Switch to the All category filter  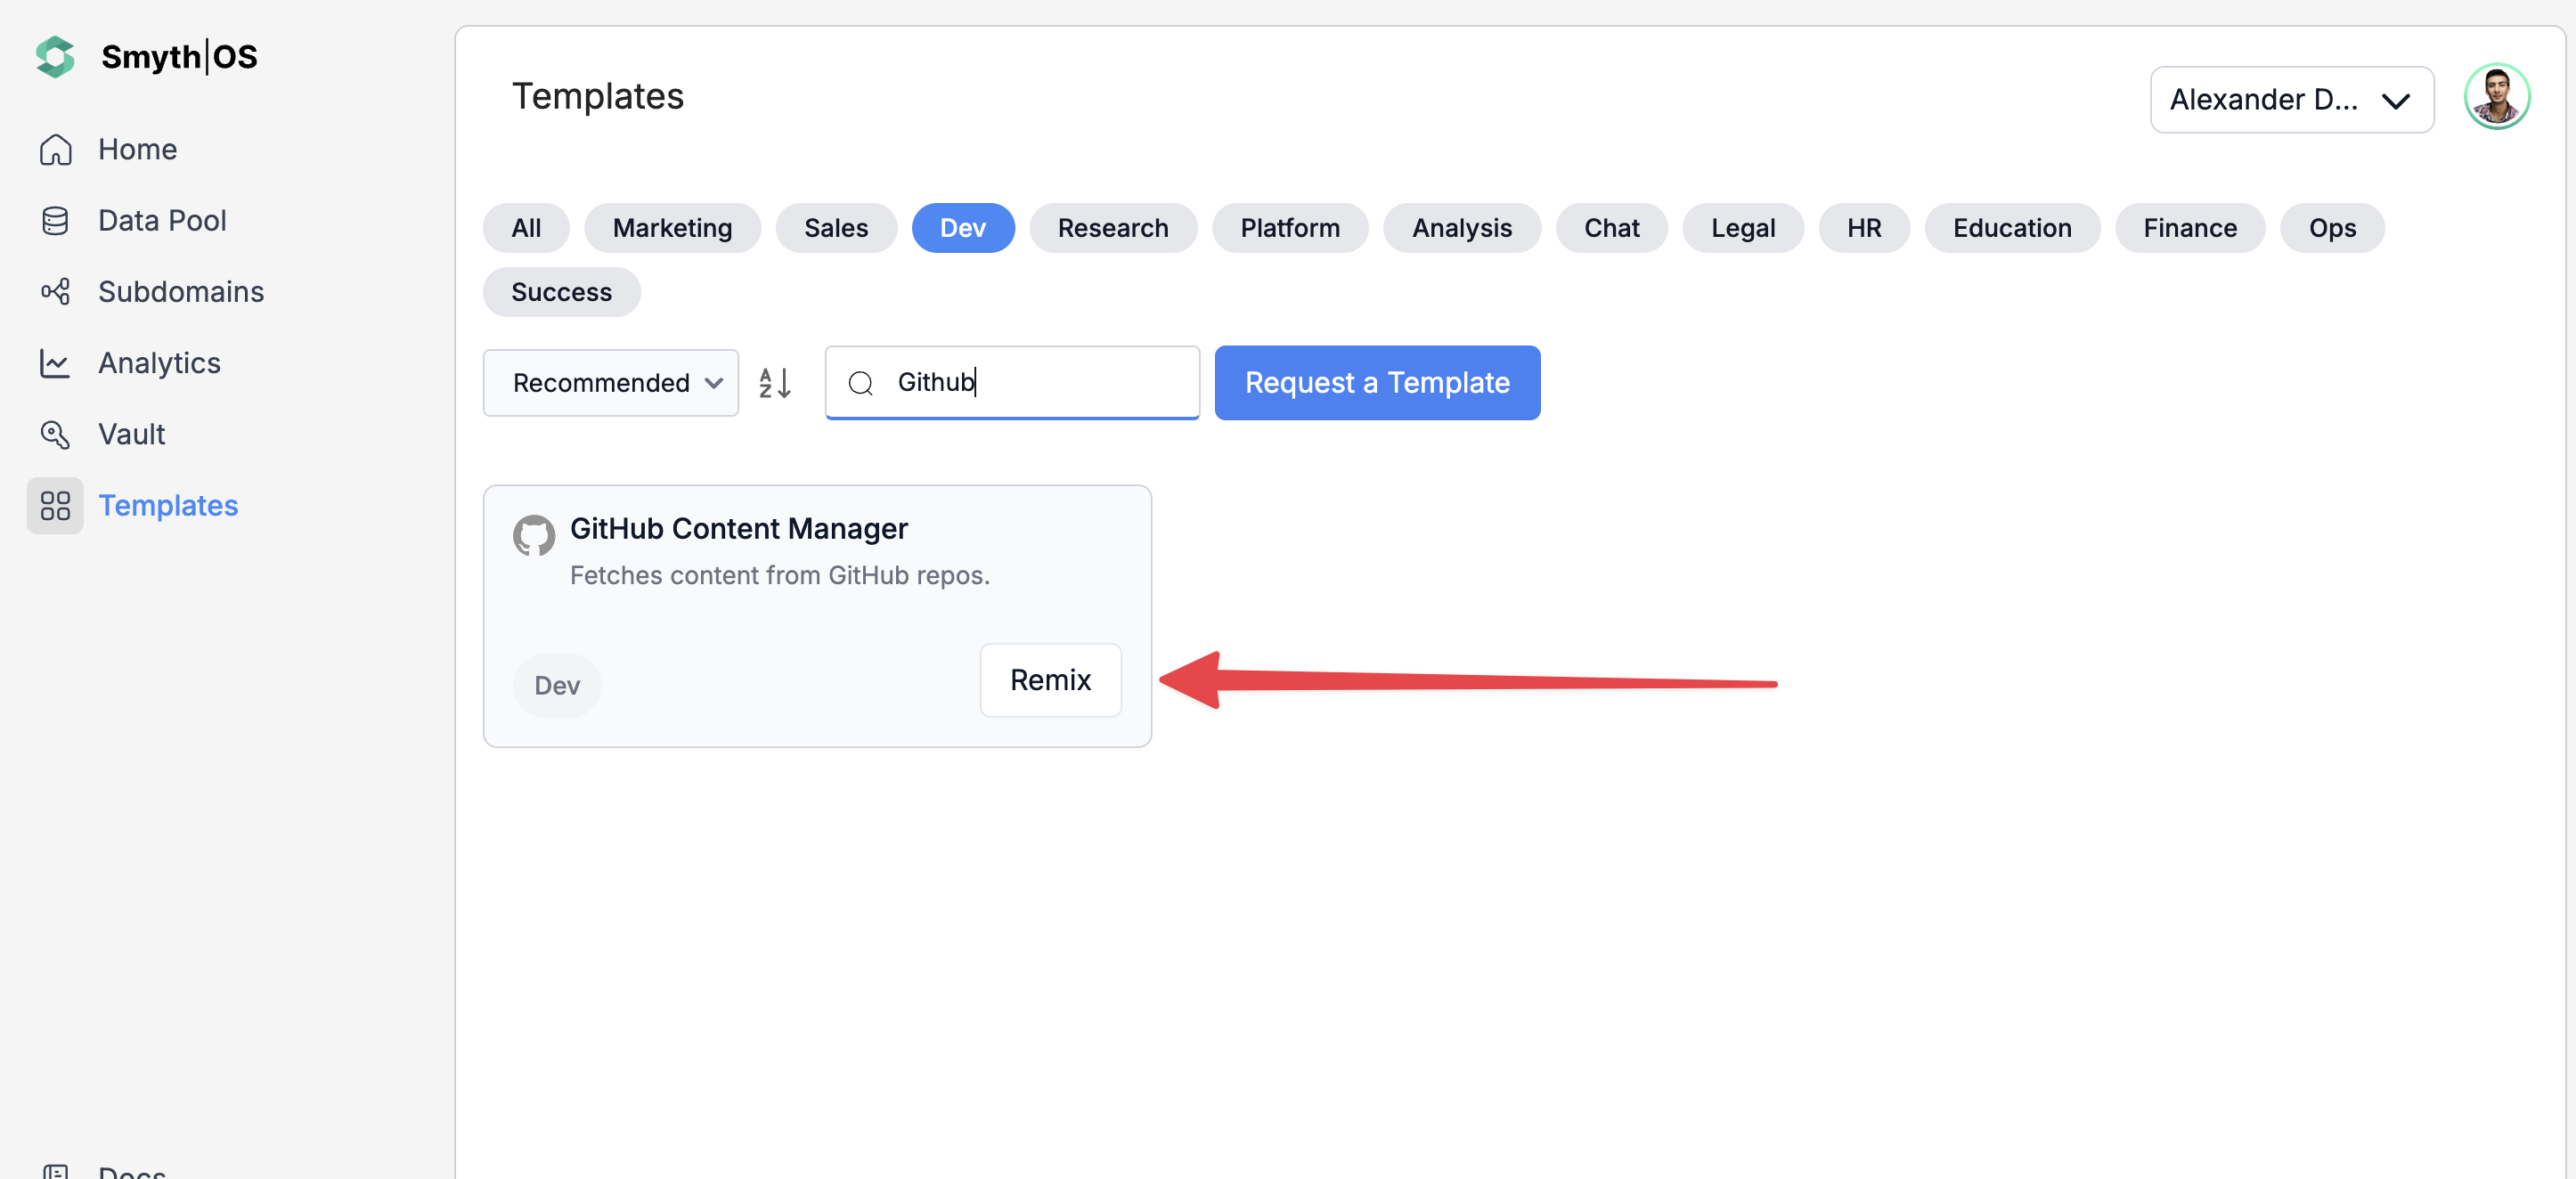click(x=526, y=228)
